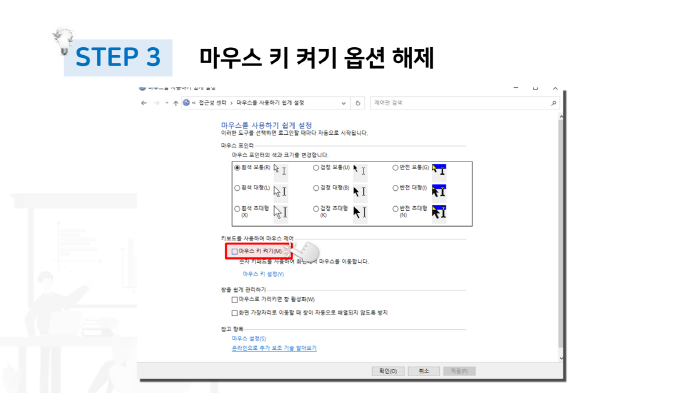
Task: Click the 적용(P) button
Action: point(459,371)
